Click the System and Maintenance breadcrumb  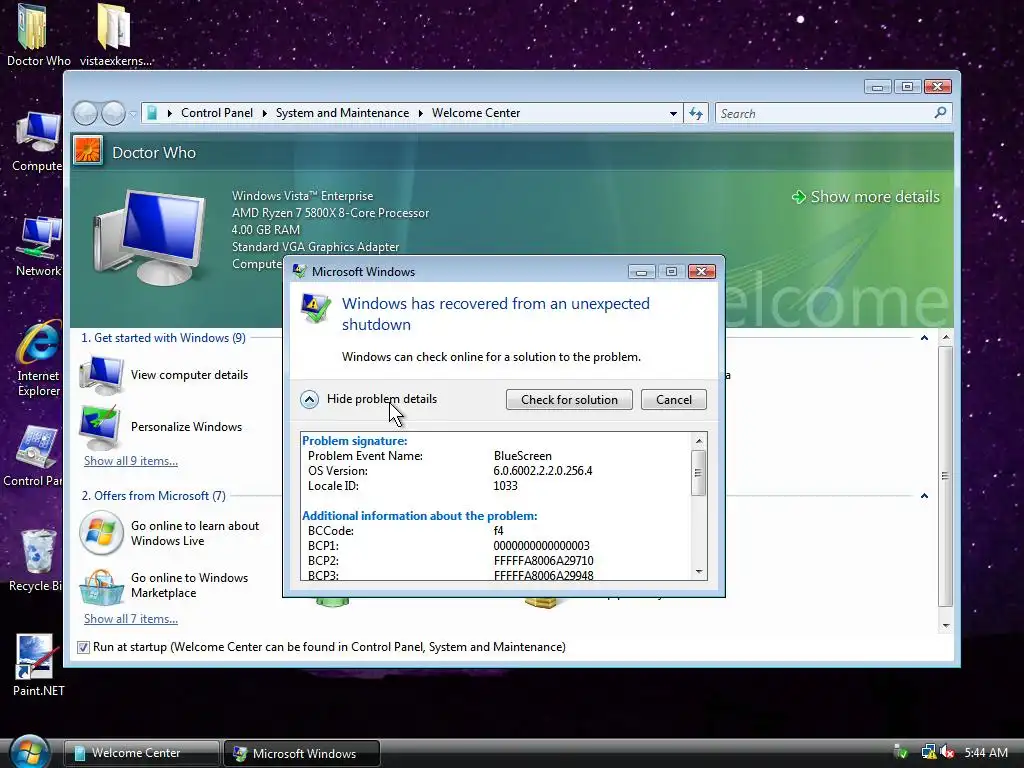coord(342,113)
